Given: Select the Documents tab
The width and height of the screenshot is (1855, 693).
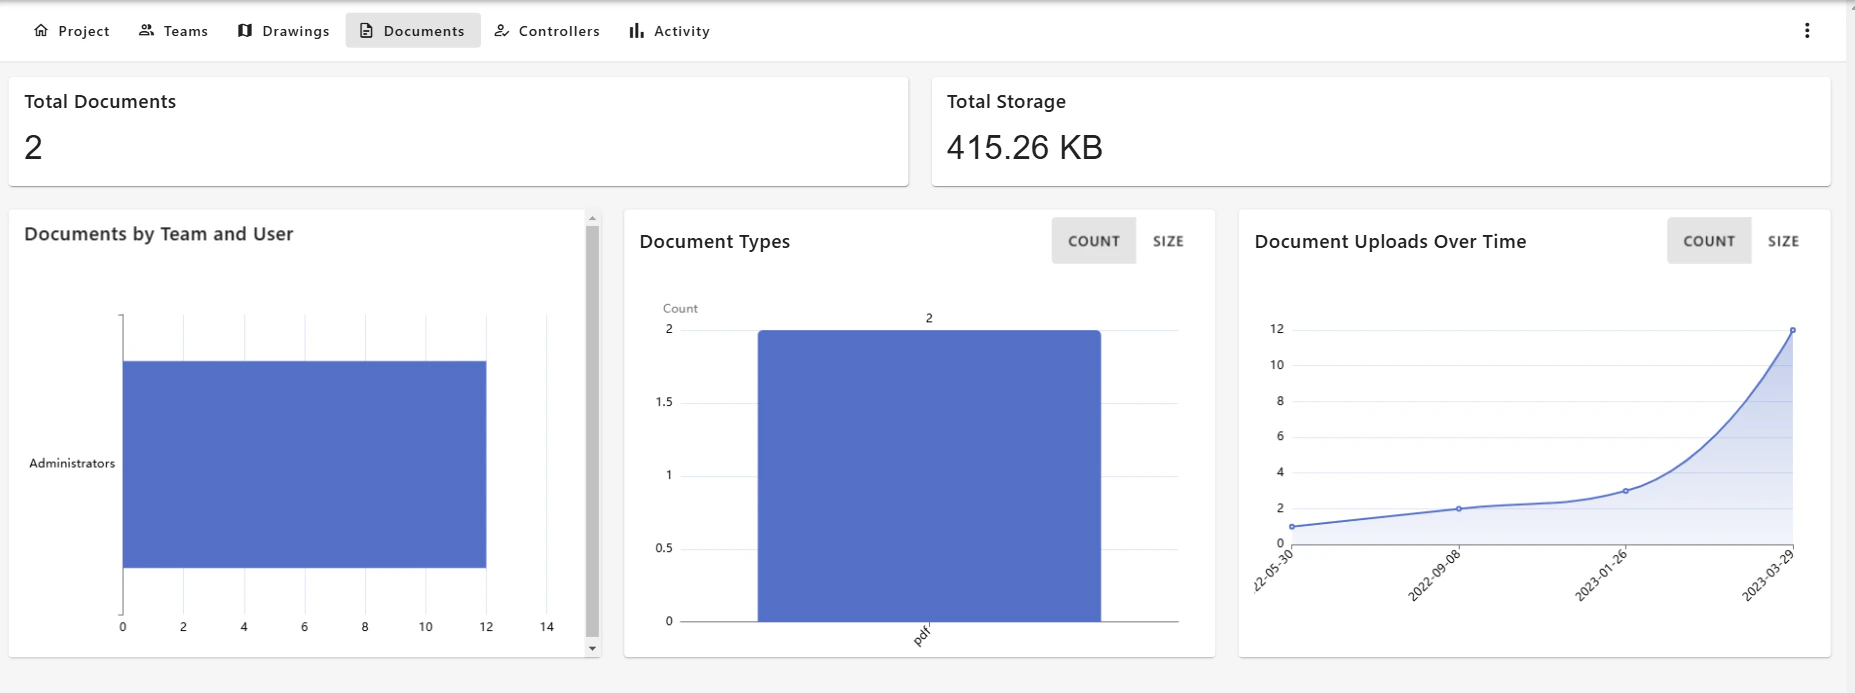Looking at the screenshot, I should pyautogui.click(x=413, y=31).
